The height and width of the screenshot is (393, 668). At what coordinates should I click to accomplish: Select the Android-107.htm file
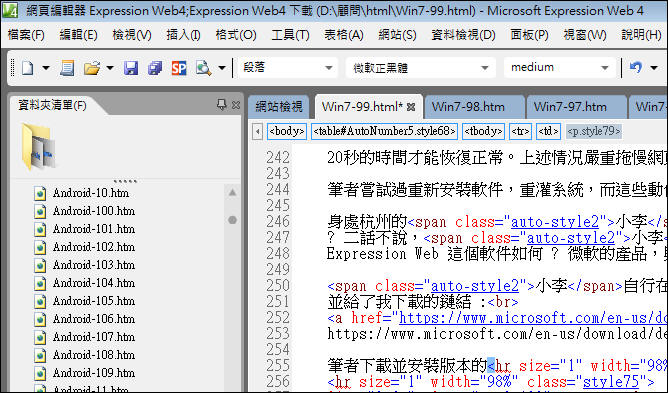click(85, 337)
